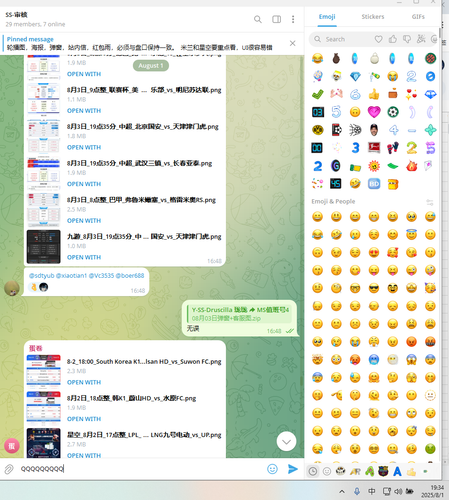Open thumbnail of South Korea K1 image
Screen dimensions: 449x500
pos(44,372)
